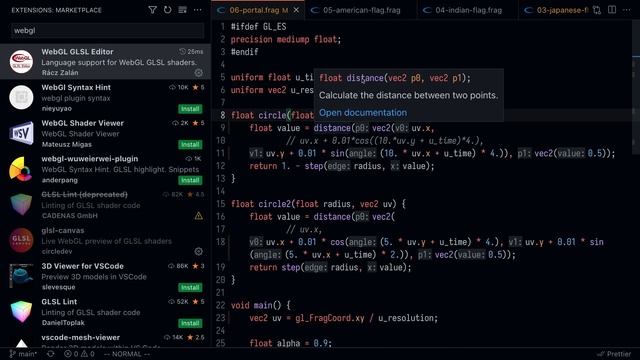Click the main branch indicator in status bar

pyautogui.click(x=23, y=354)
